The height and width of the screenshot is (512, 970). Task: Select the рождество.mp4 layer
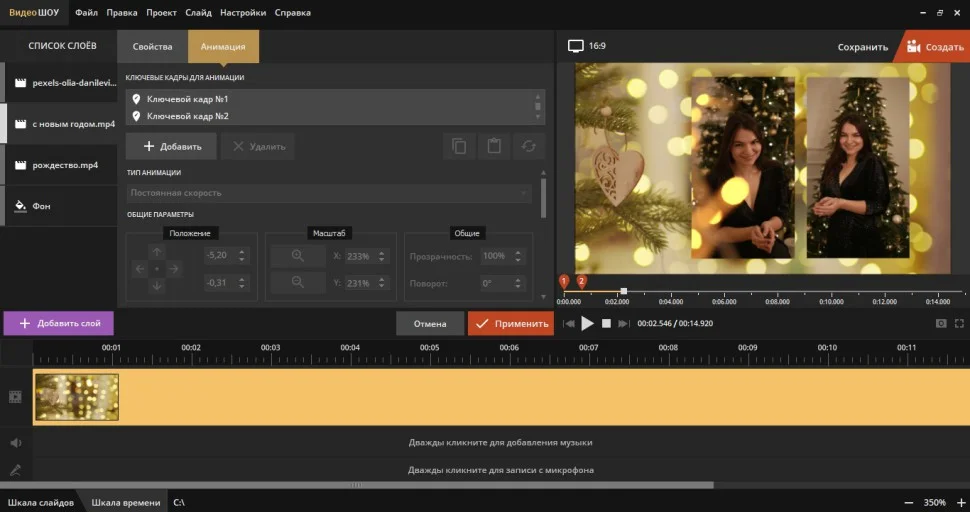pos(65,165)
